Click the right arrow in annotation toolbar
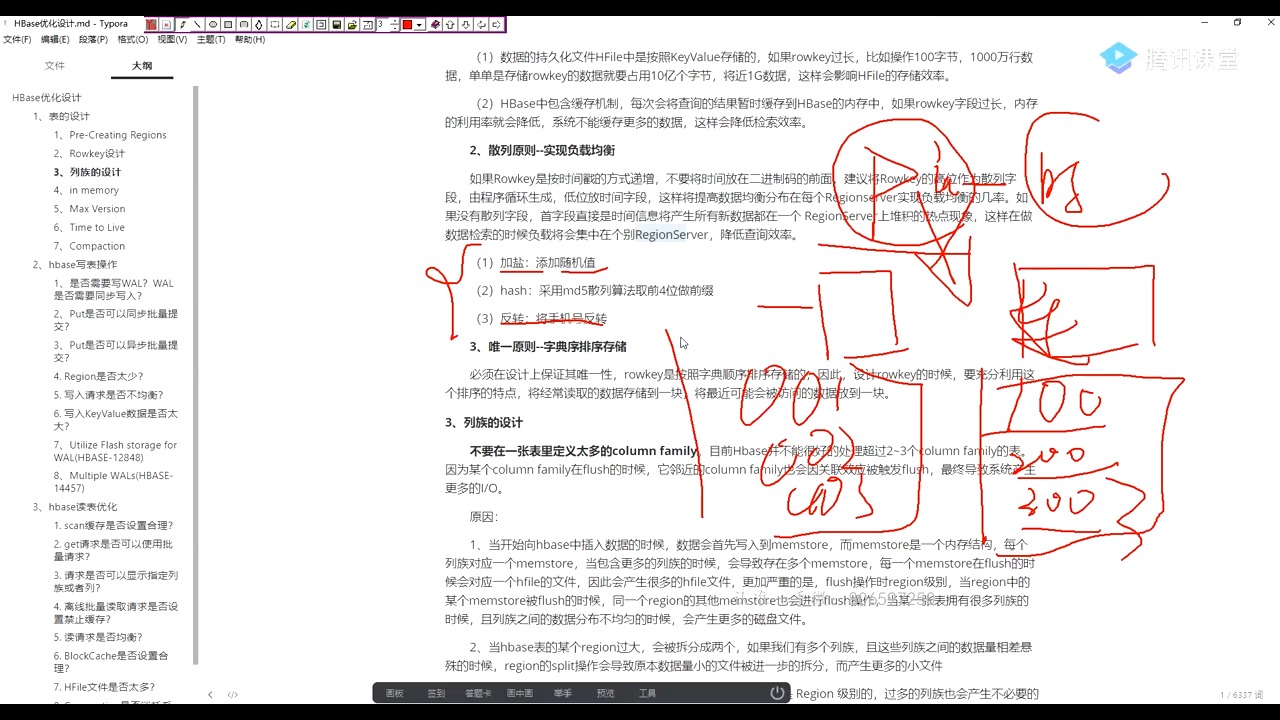 pos(496,24)
